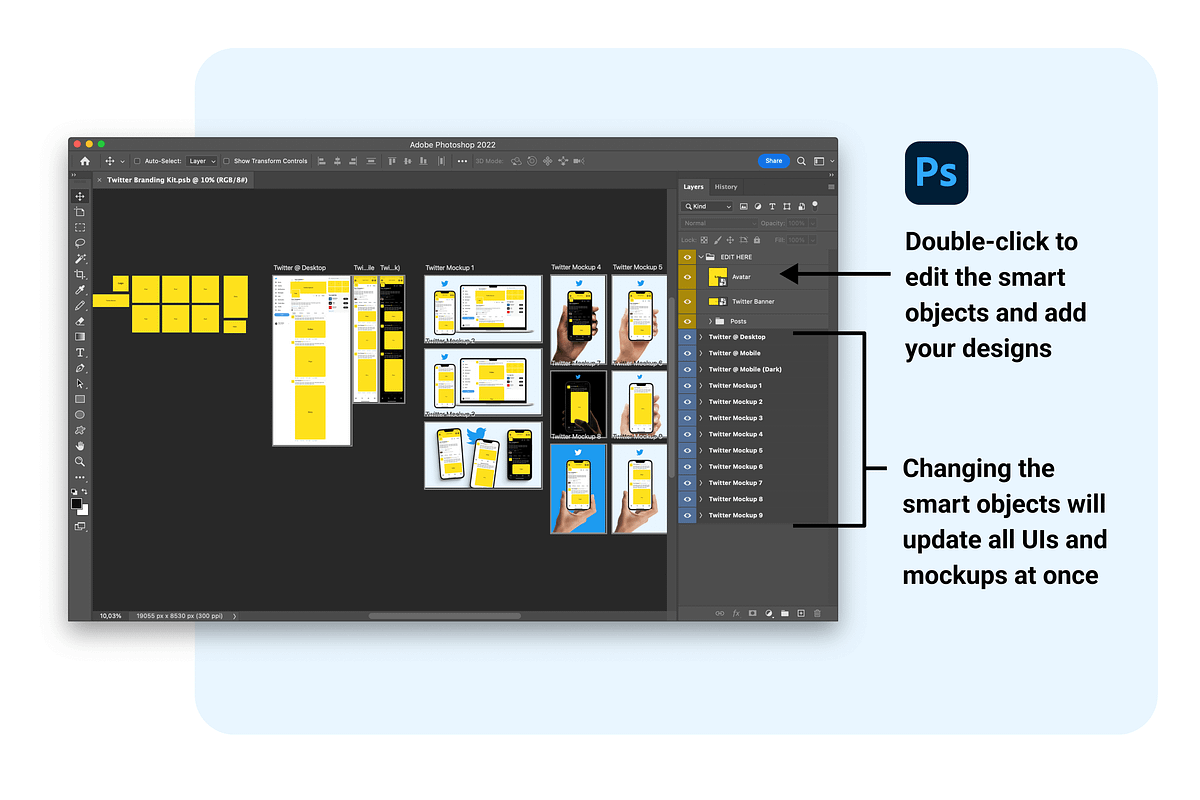Select the Layers tab
This screenshot has height=800, width=1200.
click(693, 186)
